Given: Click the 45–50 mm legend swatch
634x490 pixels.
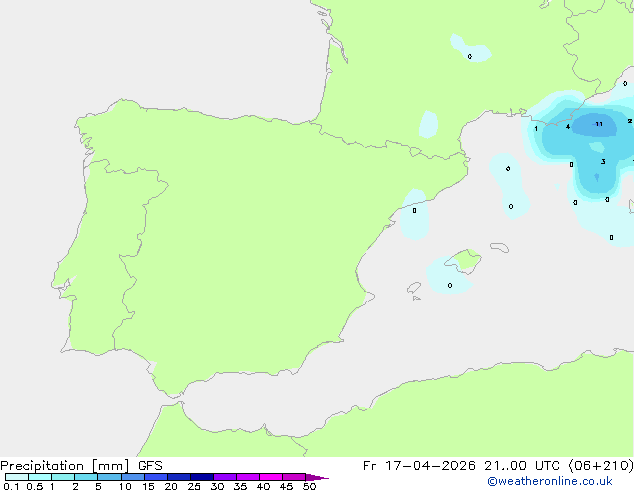Looking at the screenshot, I should (x=294, y=477).
